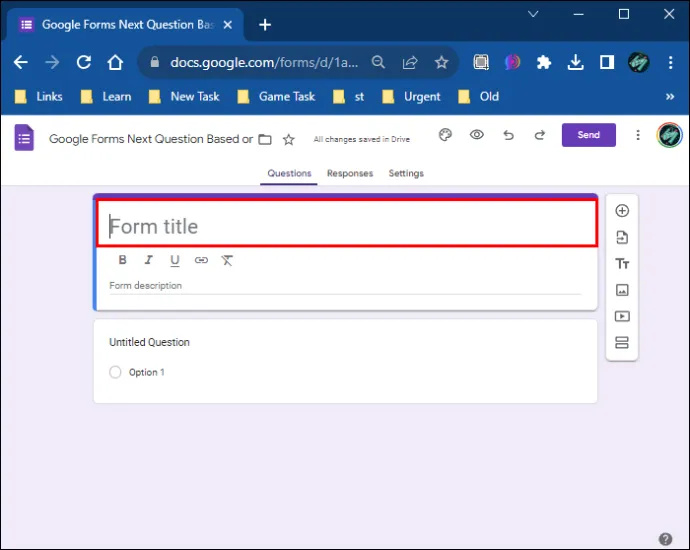The height and width of the screenshot is (550, 690).
Task: Apply underline formatting to form title
Action: pyautogui.click(x=175, y=260)
